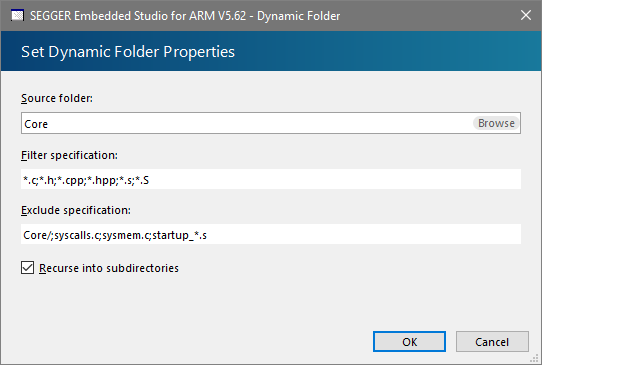Open the Browse button for source folder
644x365 pixels.
496,123
